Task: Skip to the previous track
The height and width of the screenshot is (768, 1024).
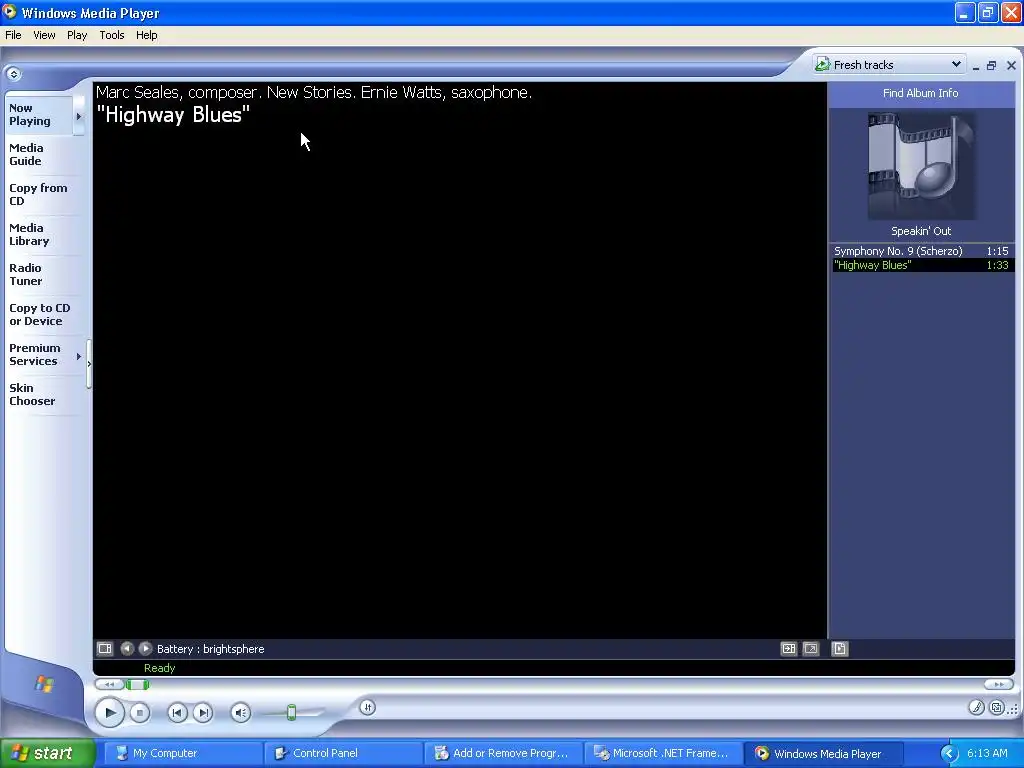Action: [177, 713]
